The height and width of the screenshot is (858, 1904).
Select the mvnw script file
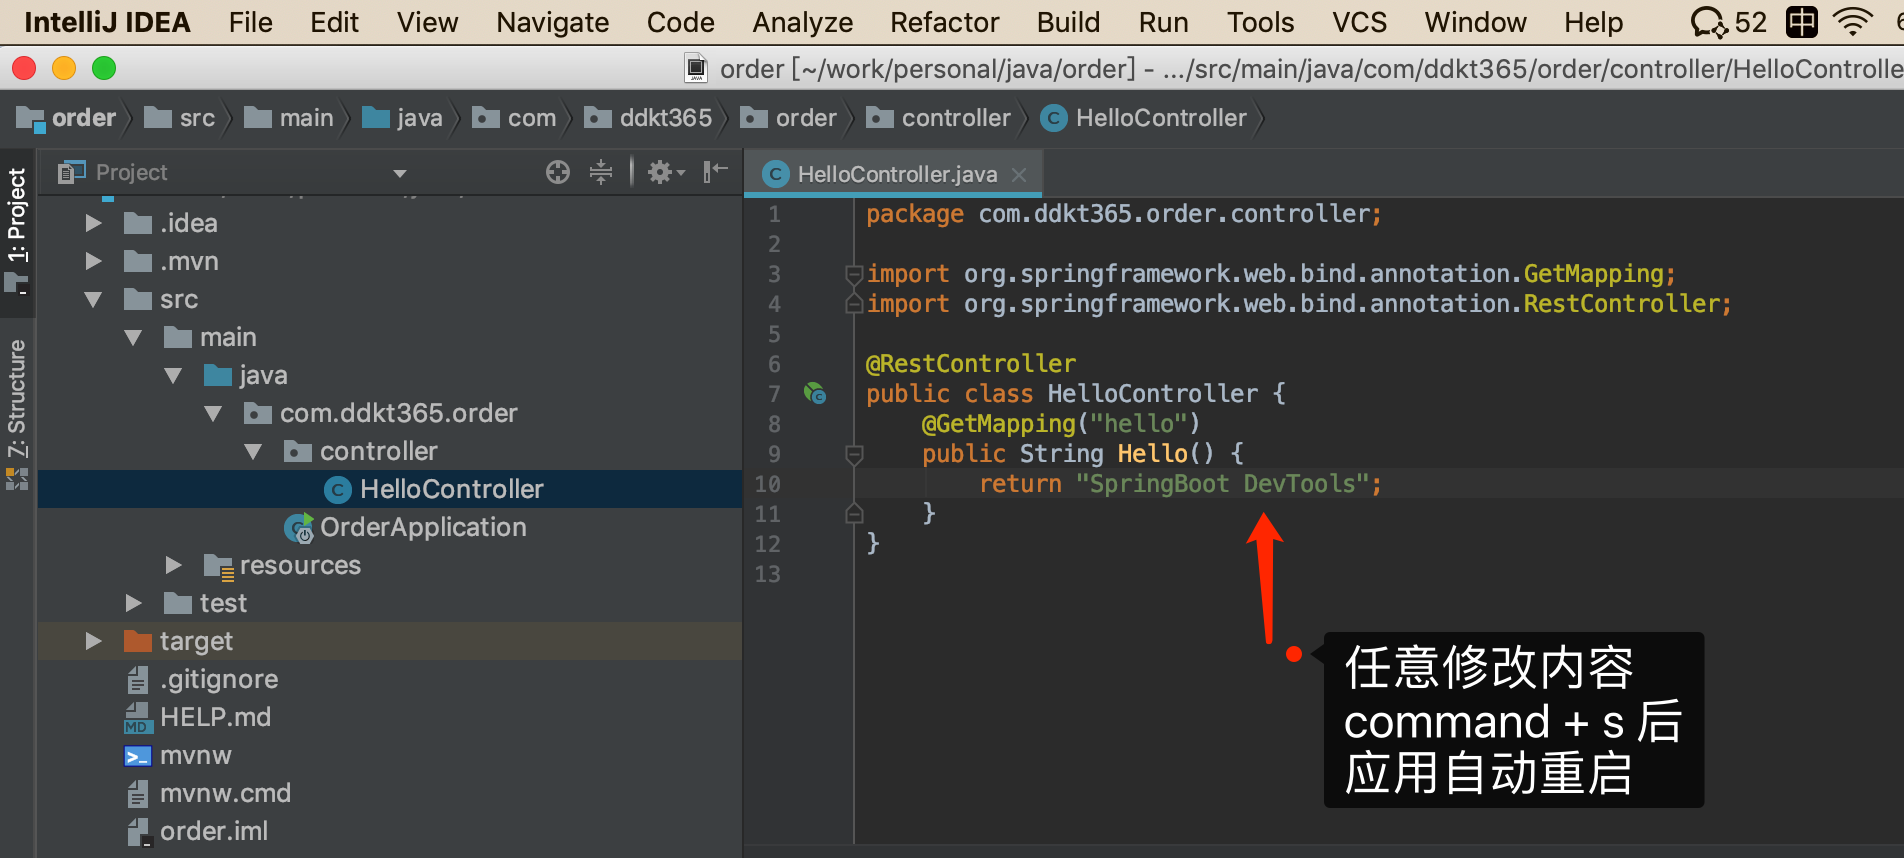(195, 755)
